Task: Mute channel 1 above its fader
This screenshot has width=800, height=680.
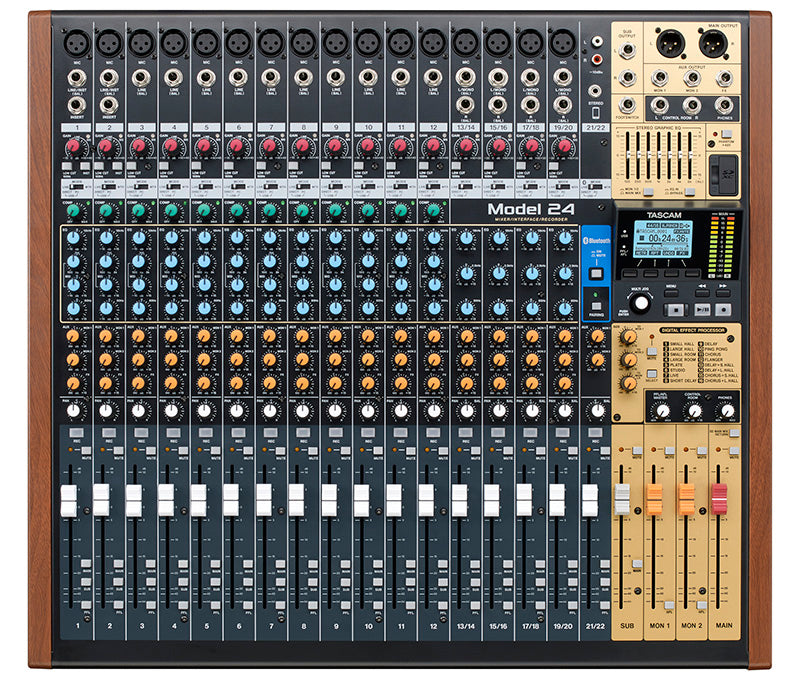Action: click(86, 451)
